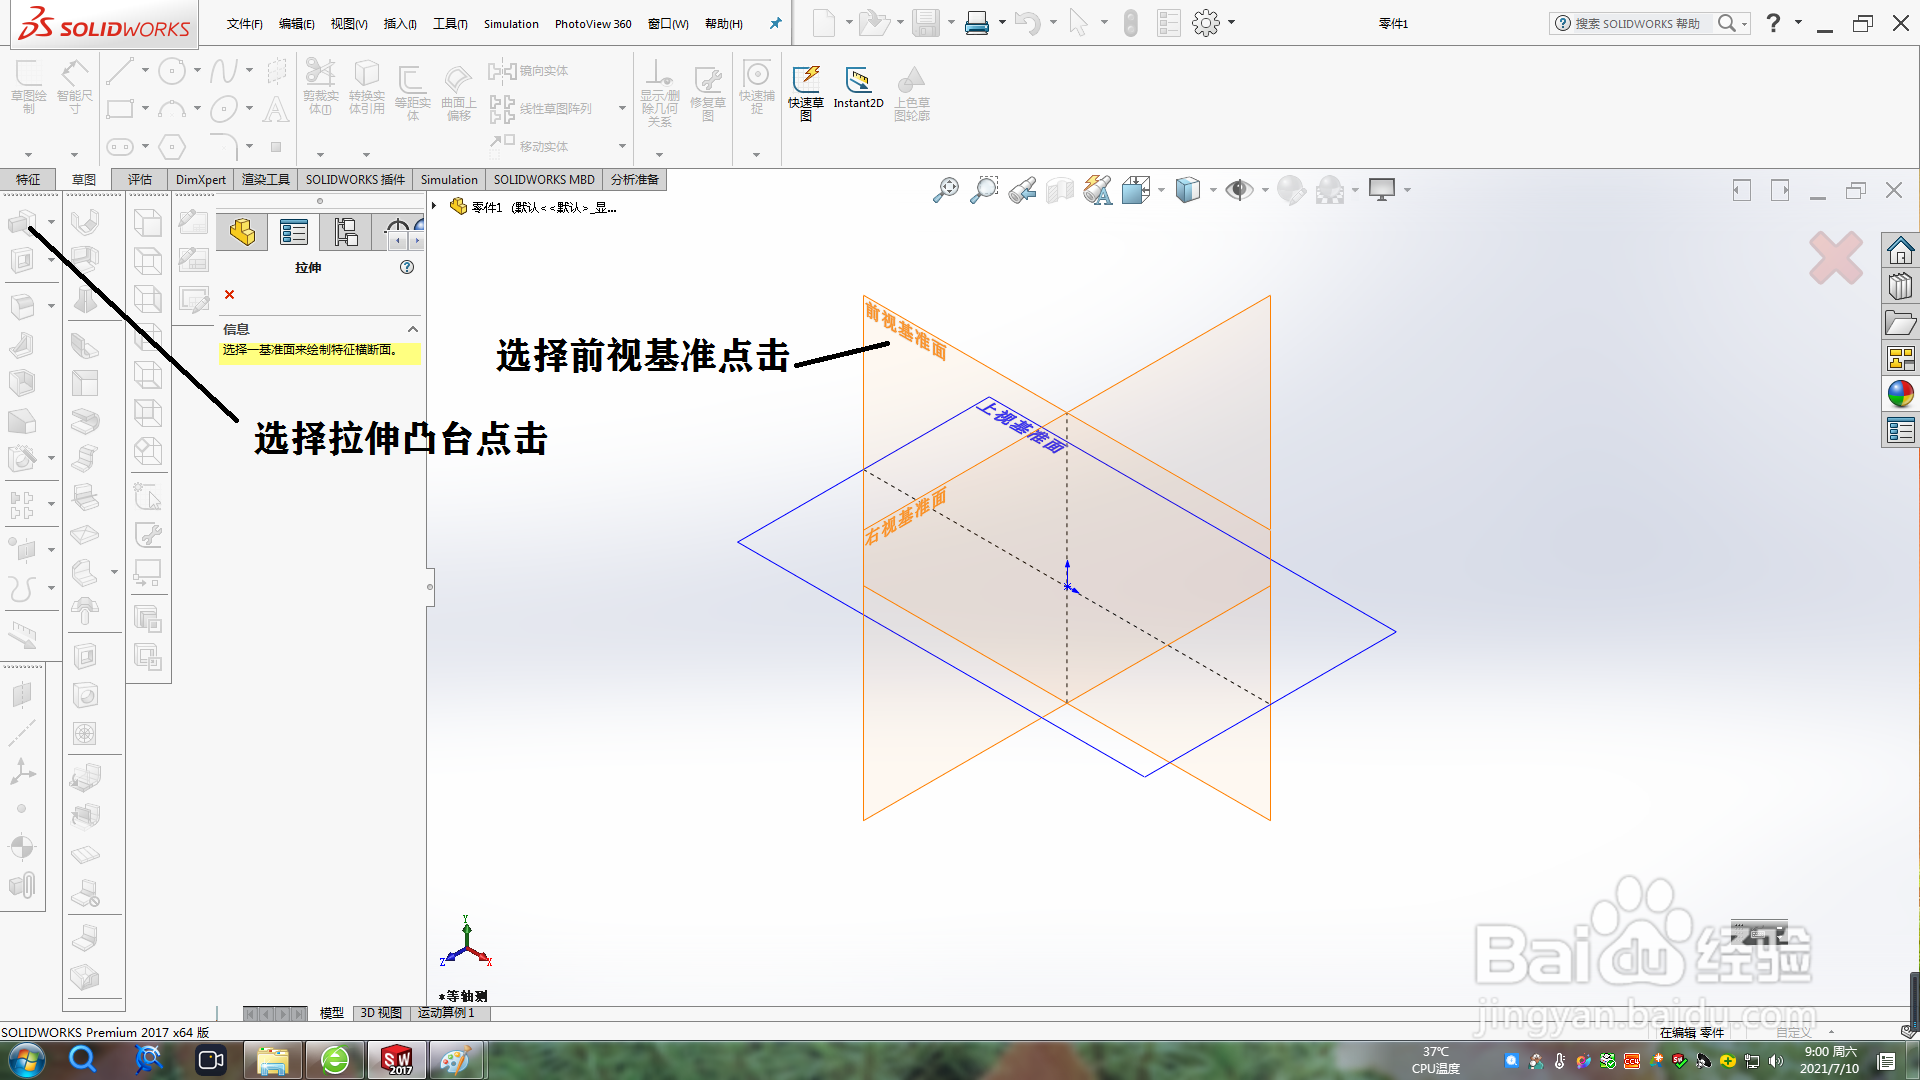1920x1080 pixels.
Task: Open the 文件(F) menu
Action: (245, 24)
